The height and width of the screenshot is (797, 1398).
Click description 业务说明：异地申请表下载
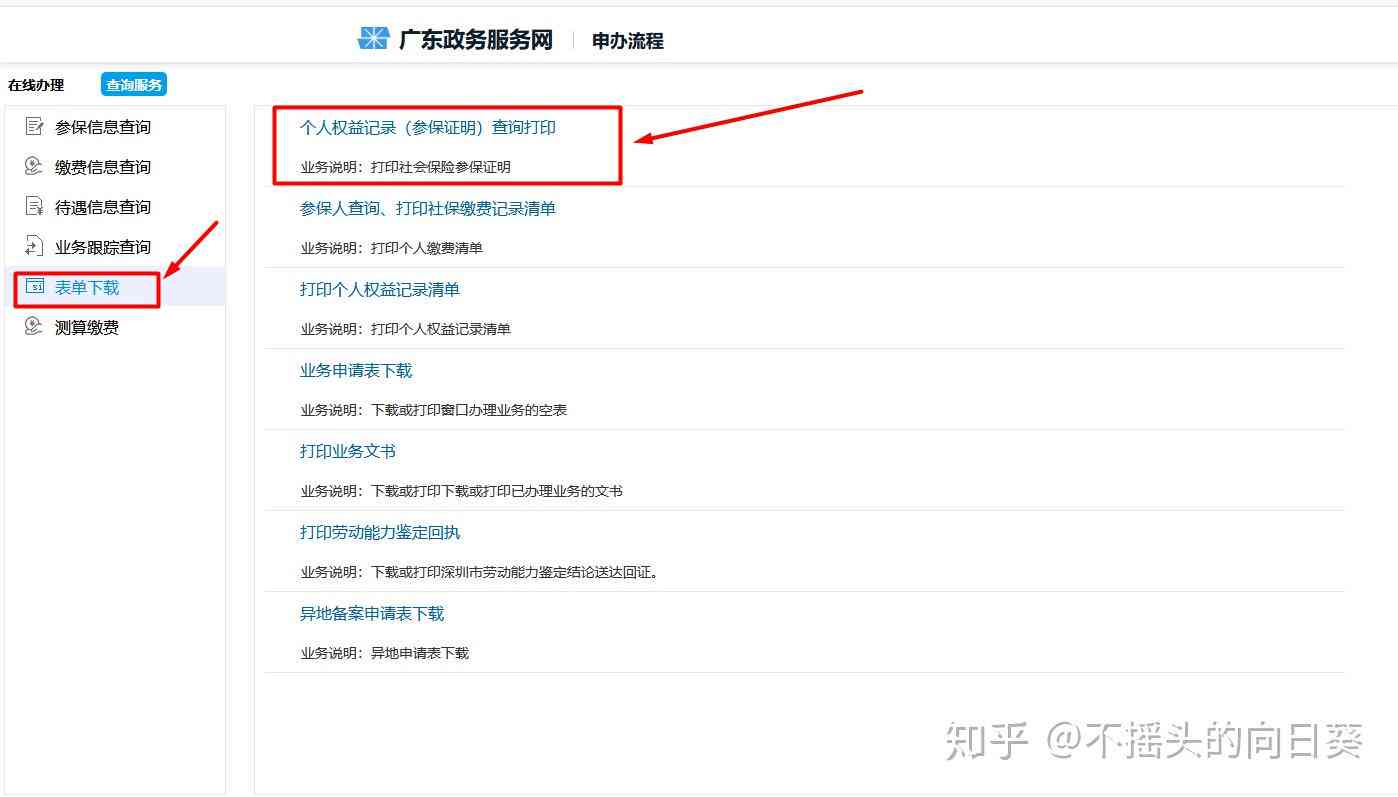[385, 653]
